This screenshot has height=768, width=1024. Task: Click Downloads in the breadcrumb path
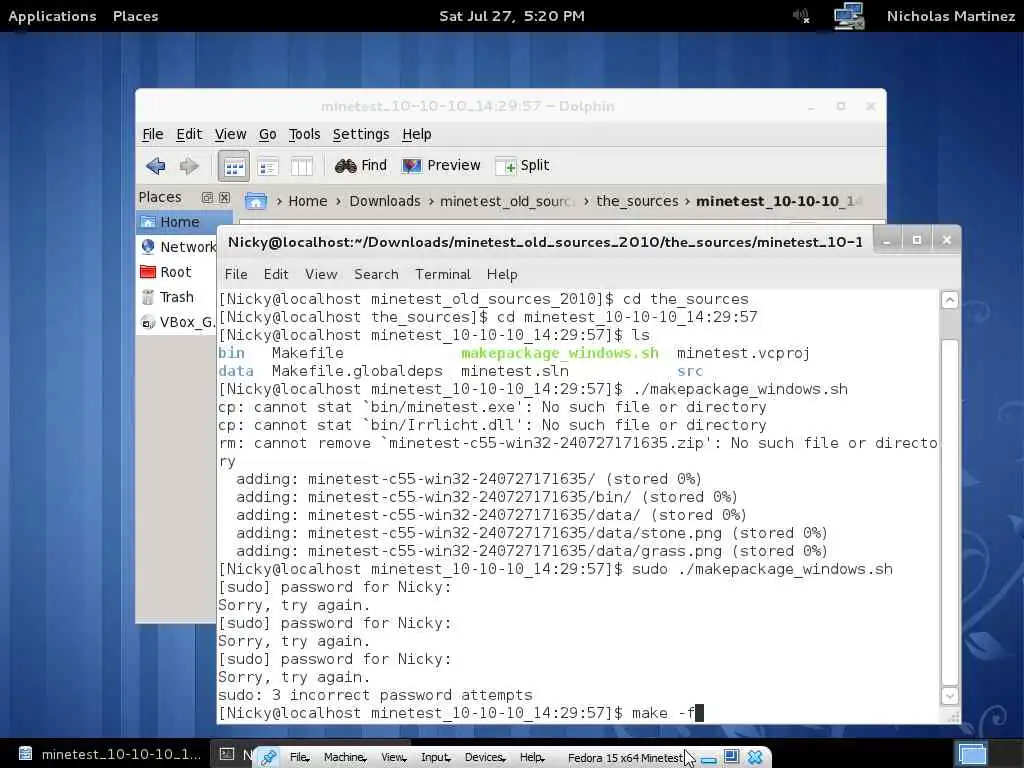pos(385,201)
